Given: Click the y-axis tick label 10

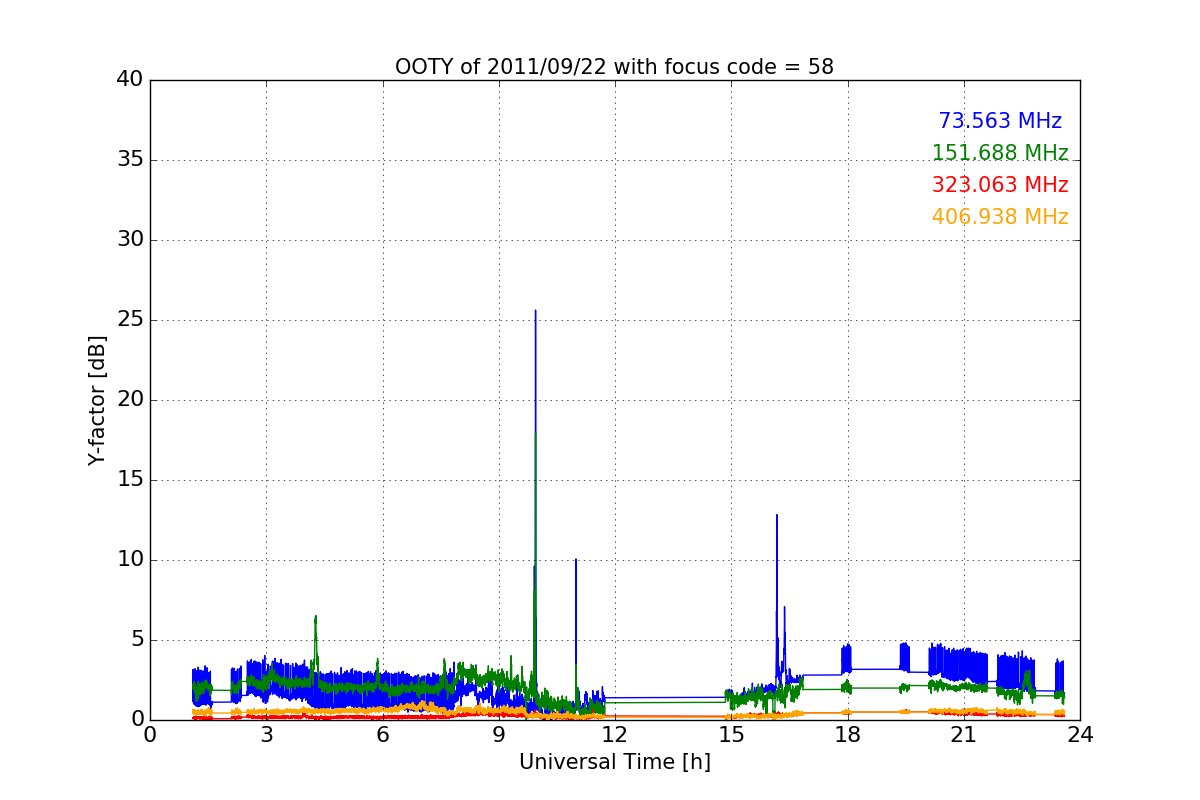Looking at the screenshot, I should 130,560.
